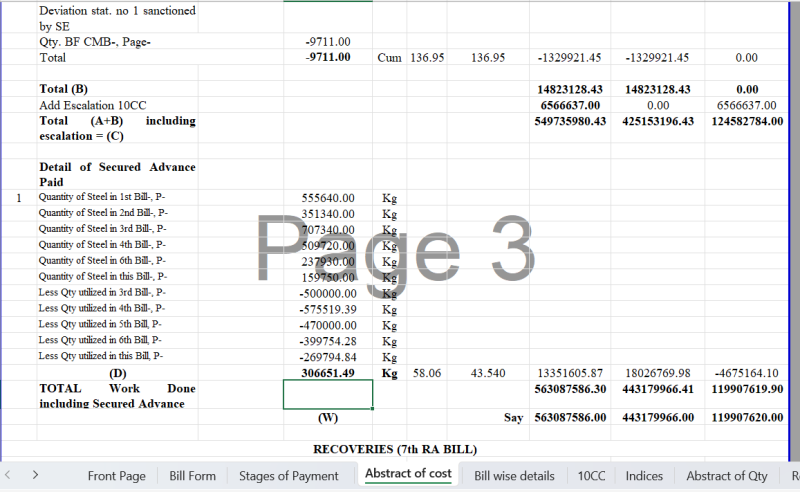Click the RECOVERIES (7th RA BILL) heading
The height and width of the screenshot is (492, 800).
coord(395,449)
